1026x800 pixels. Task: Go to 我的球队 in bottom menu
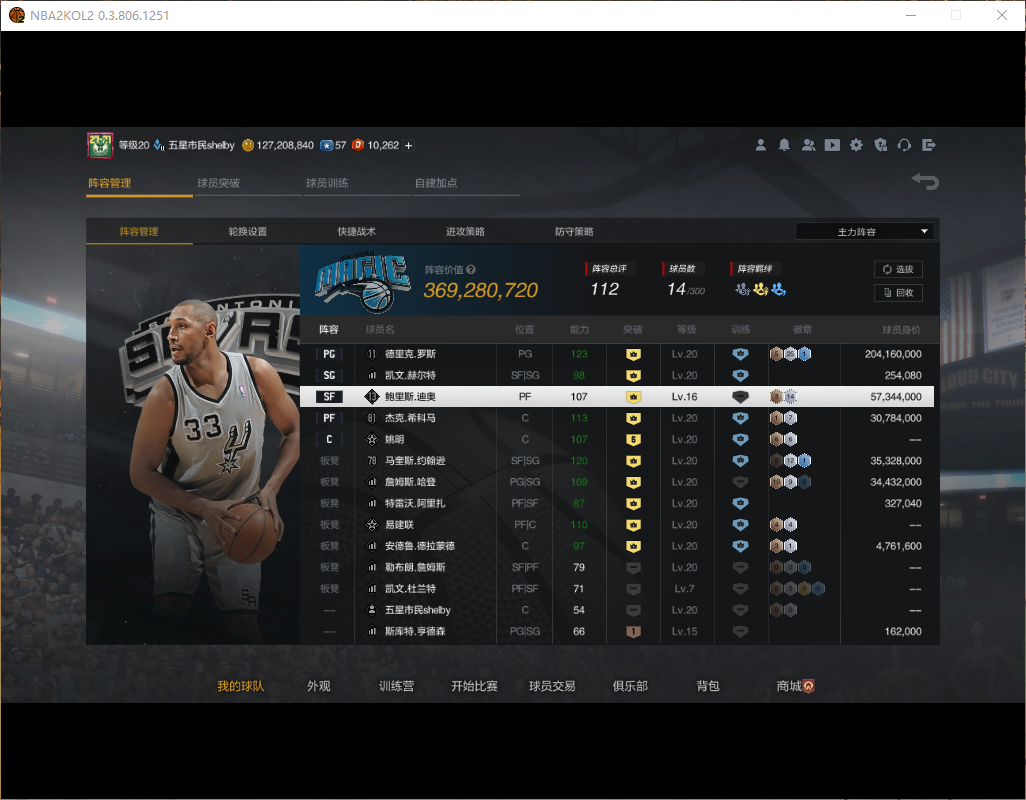241,686
